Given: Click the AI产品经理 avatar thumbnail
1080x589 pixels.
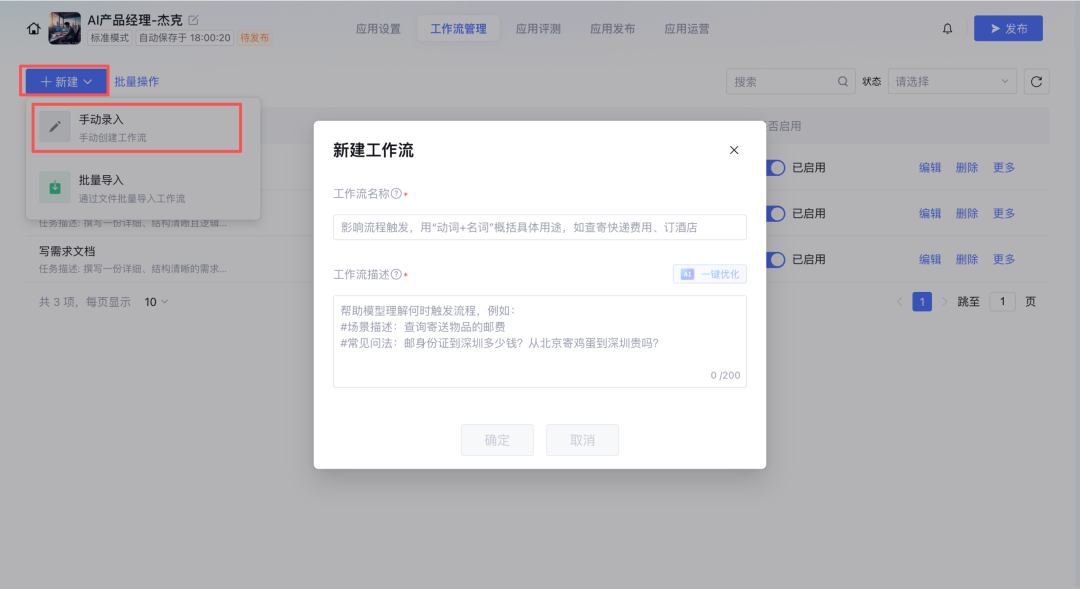Looking at the screenshot, I should point(64,27).
